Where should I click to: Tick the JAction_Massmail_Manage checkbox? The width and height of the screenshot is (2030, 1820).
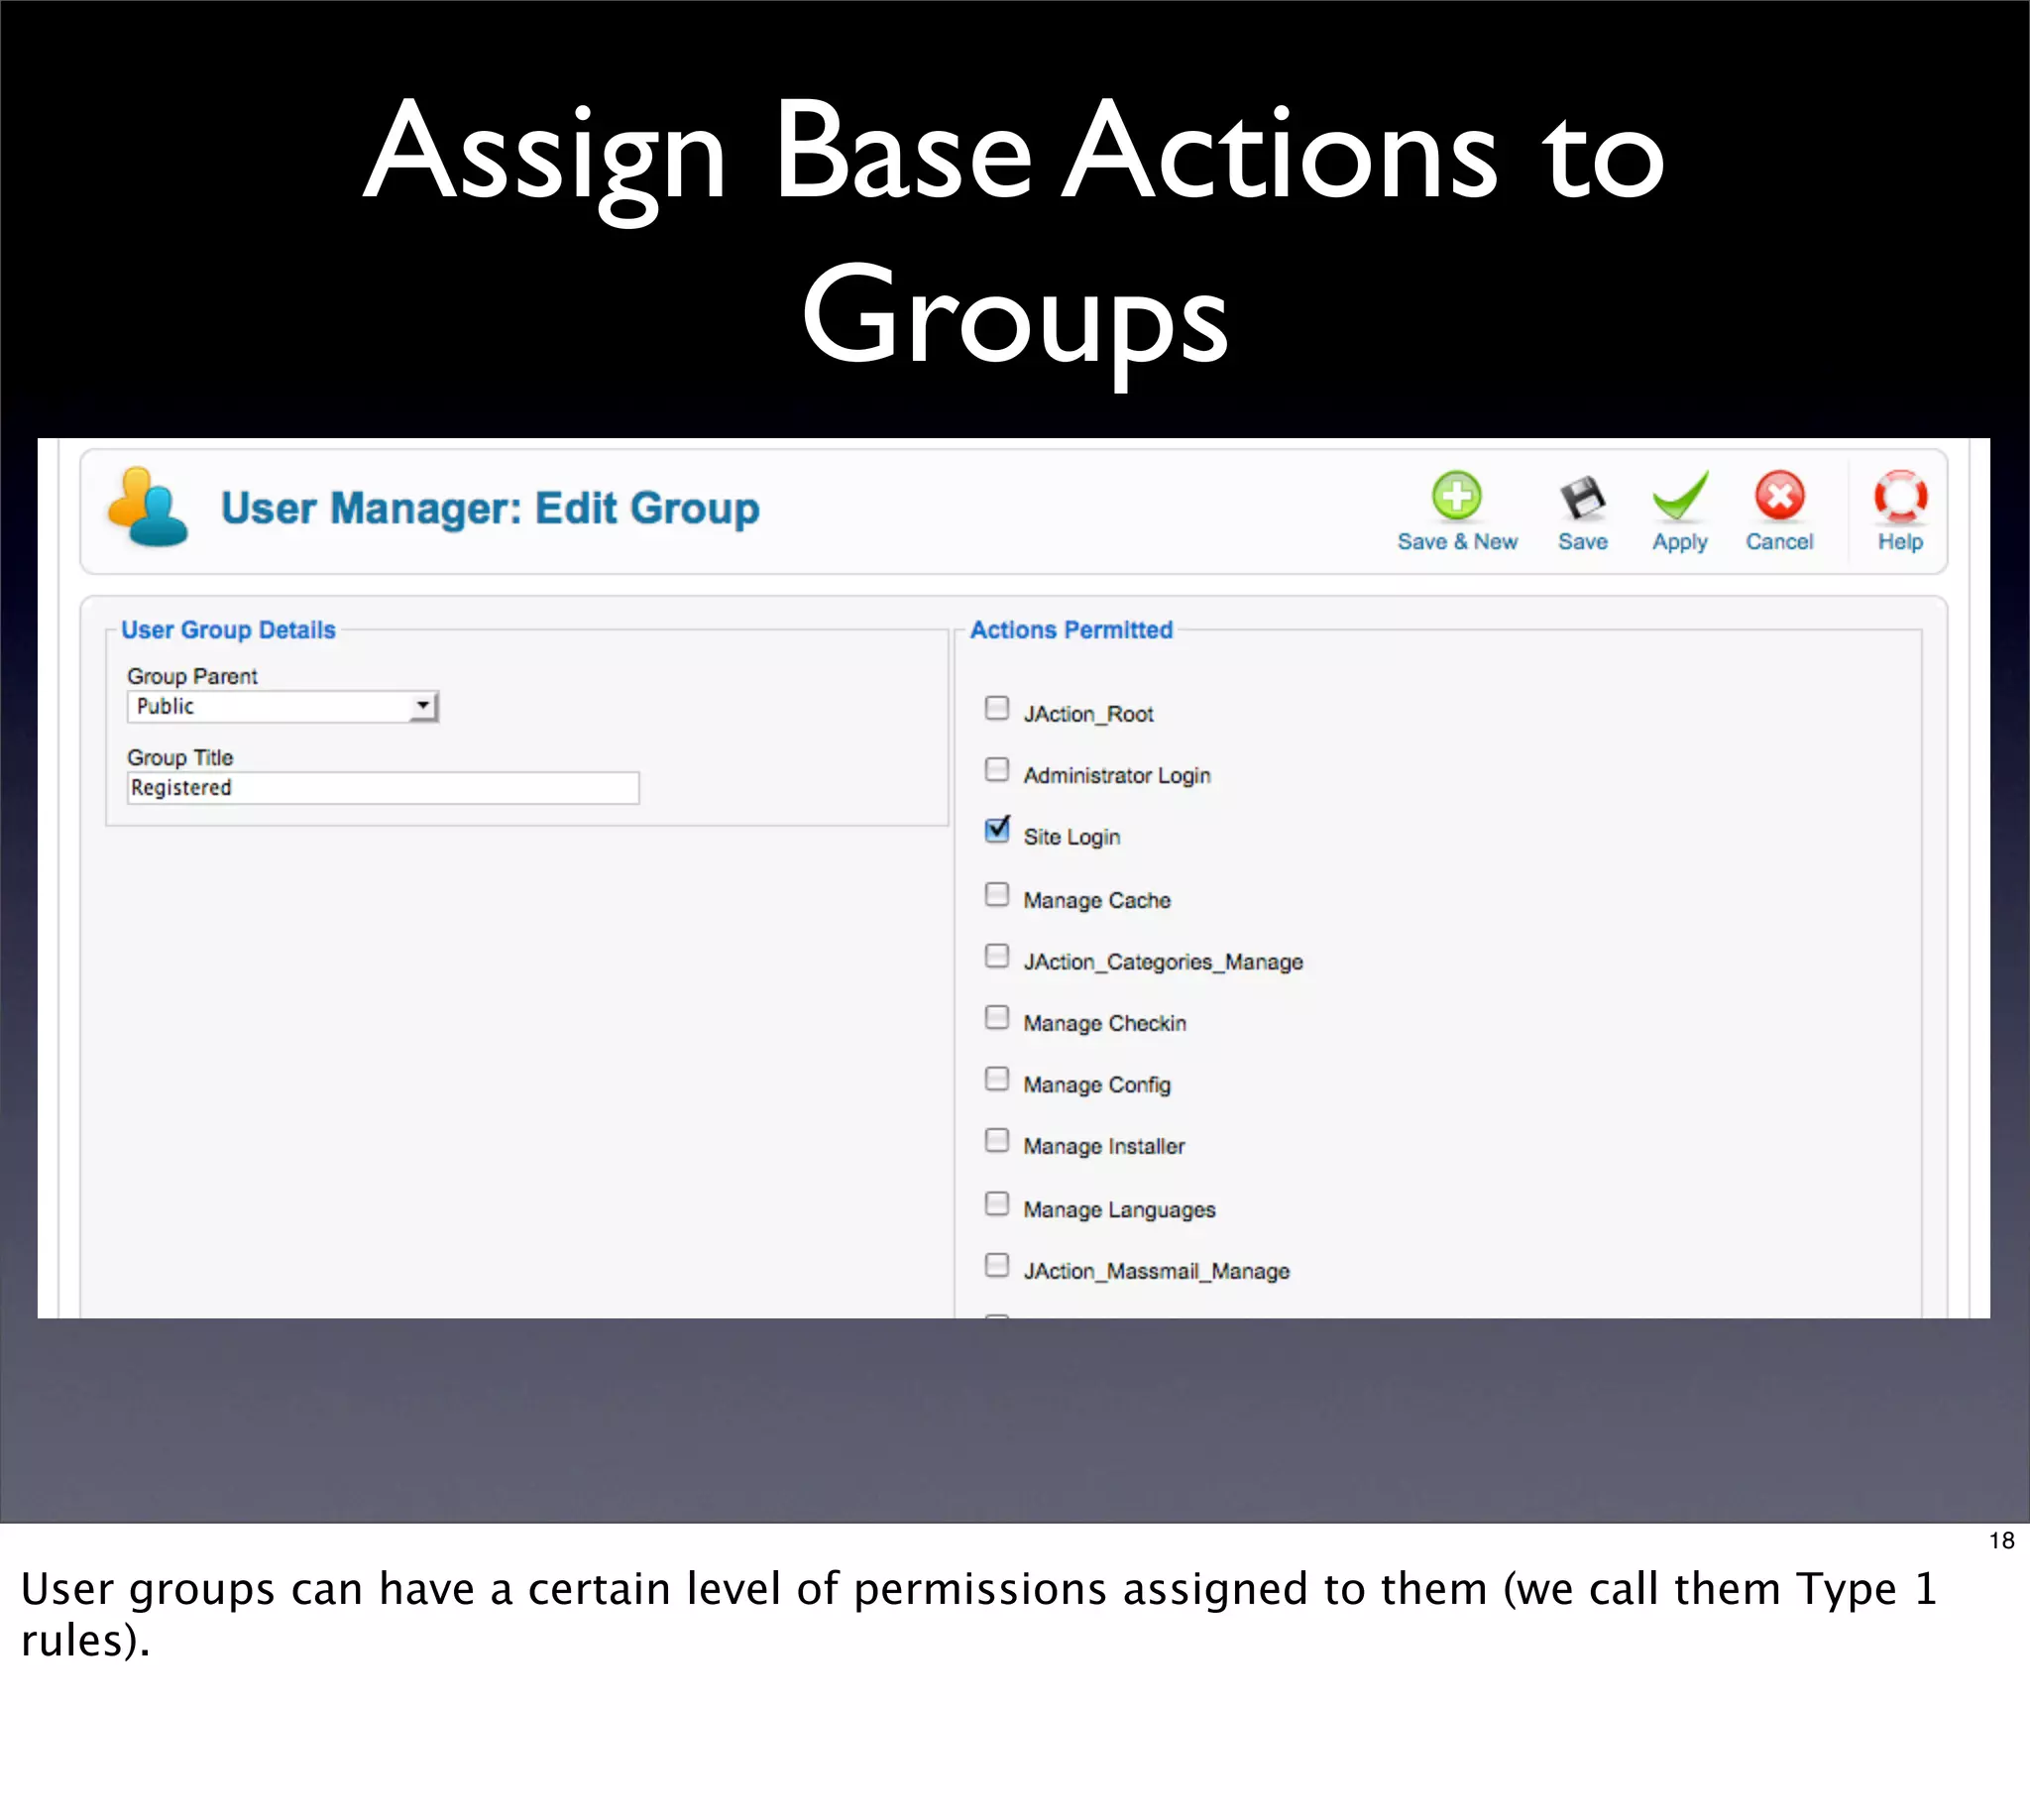click(997, 1266)
